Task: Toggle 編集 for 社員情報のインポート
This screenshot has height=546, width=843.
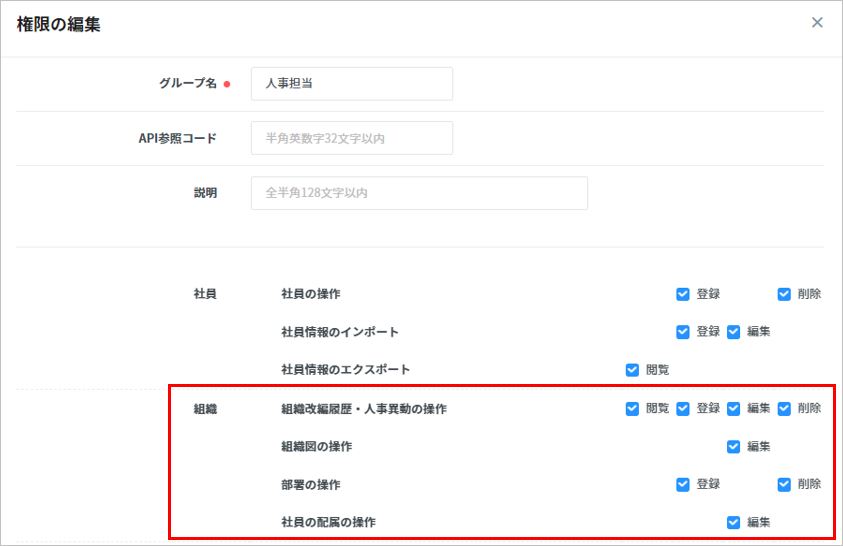Action: pos(733,331)
